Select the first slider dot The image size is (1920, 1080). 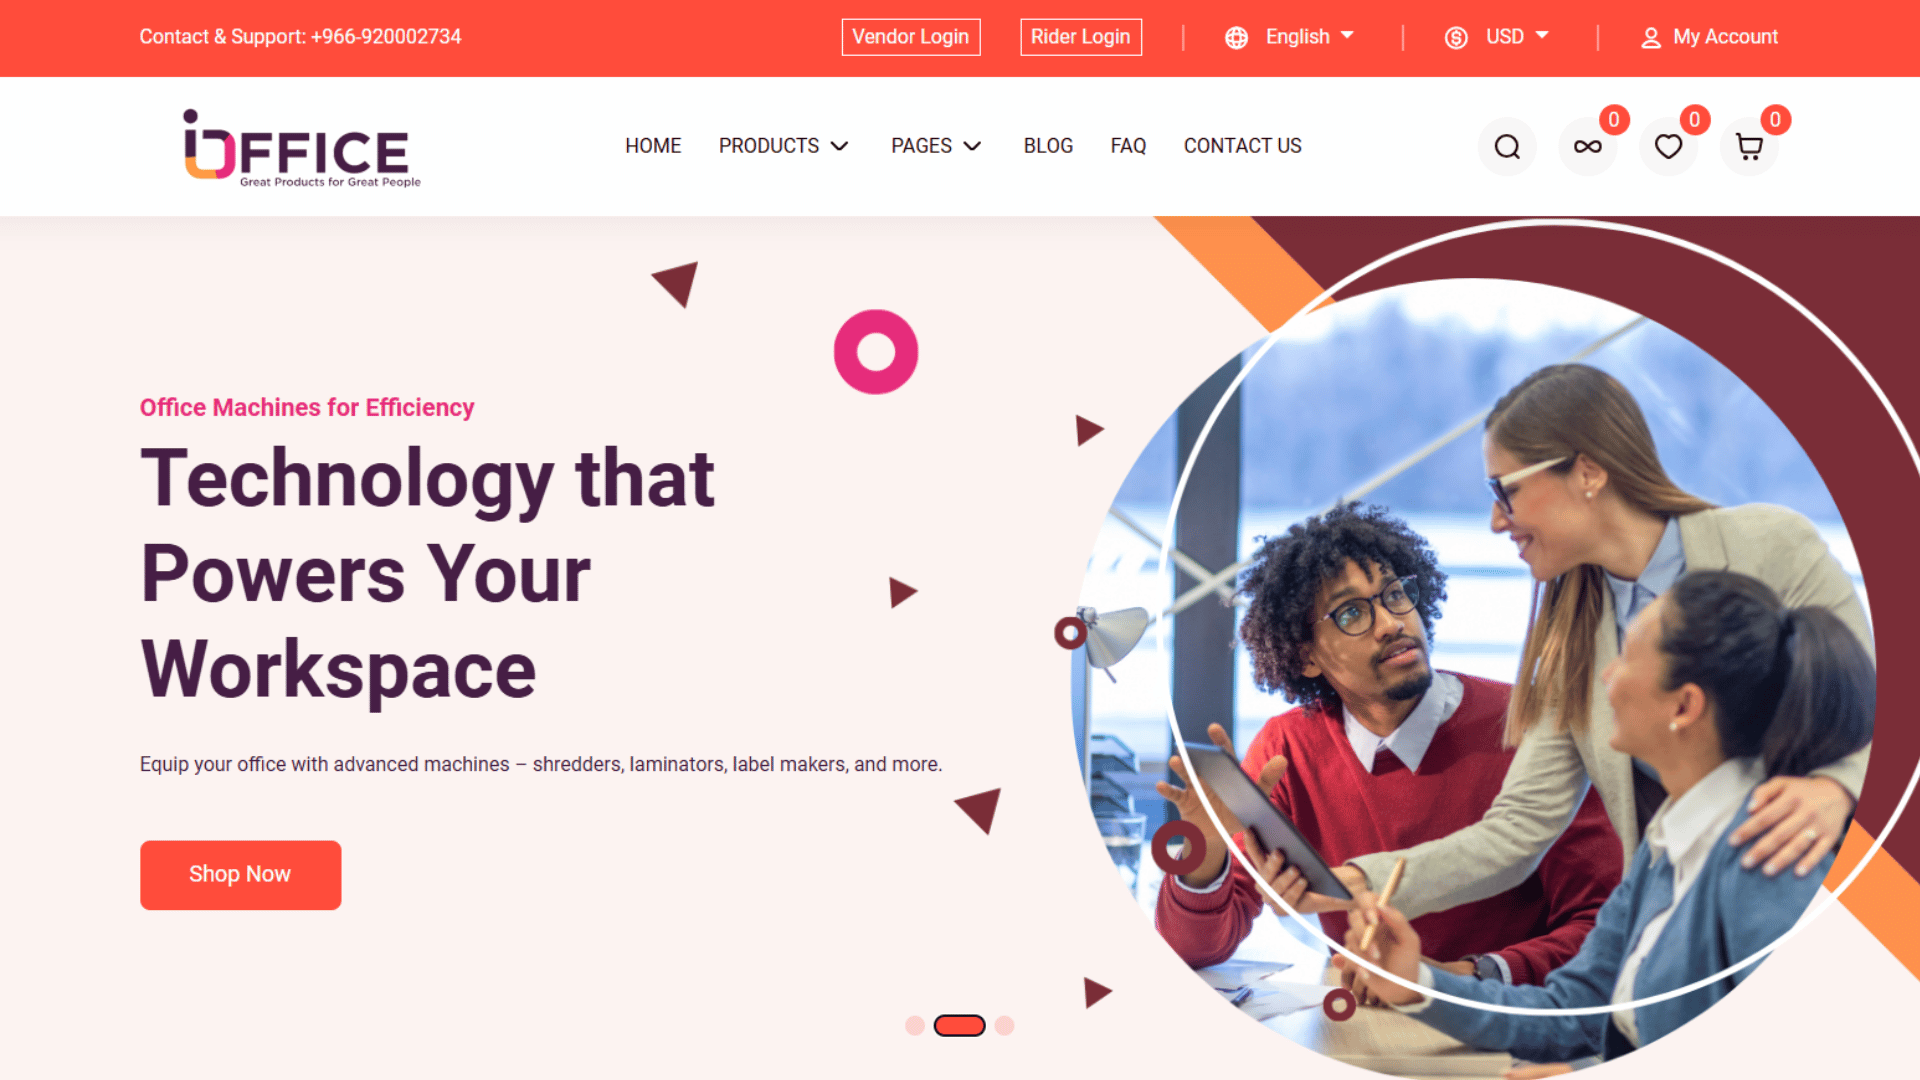(914, 1025)
